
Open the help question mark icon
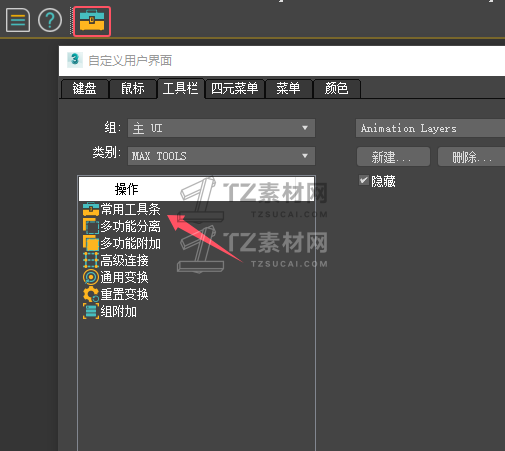click(50, 20)
